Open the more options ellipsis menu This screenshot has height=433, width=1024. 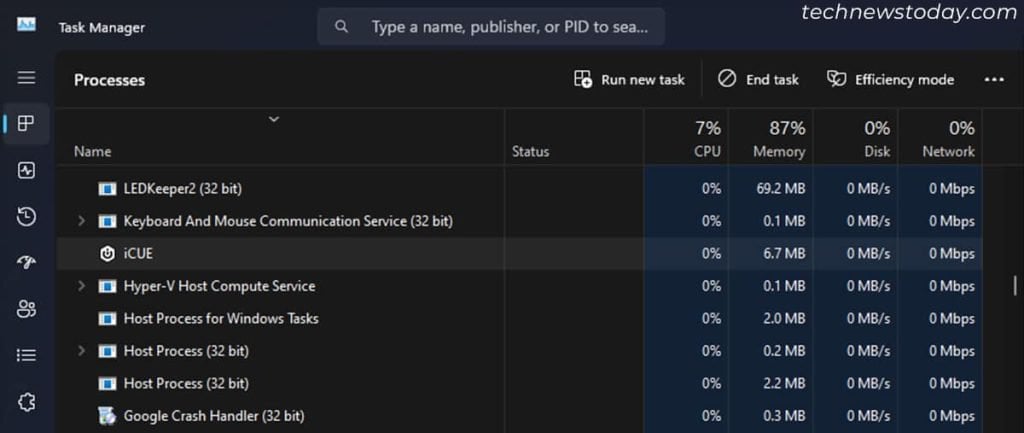(994, 80)
